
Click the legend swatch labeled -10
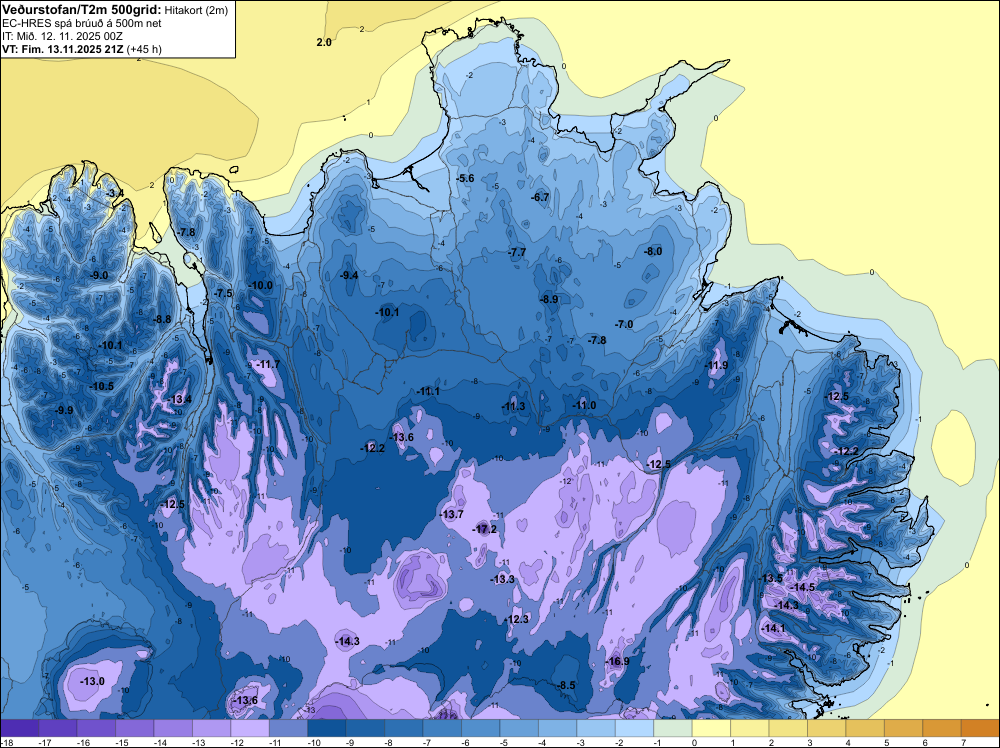[327, 728]
